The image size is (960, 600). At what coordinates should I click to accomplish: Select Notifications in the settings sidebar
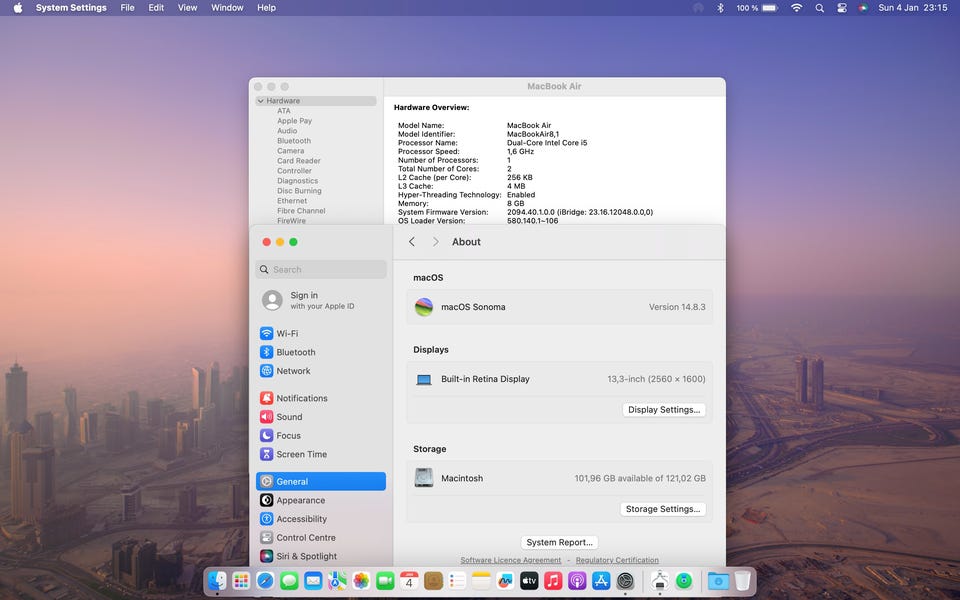[301, 399]
